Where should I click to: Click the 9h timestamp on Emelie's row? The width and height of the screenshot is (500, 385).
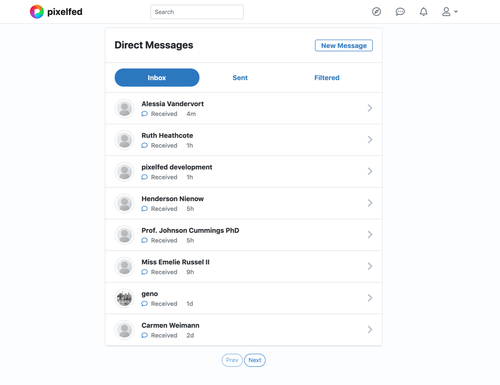coord(190,272)
